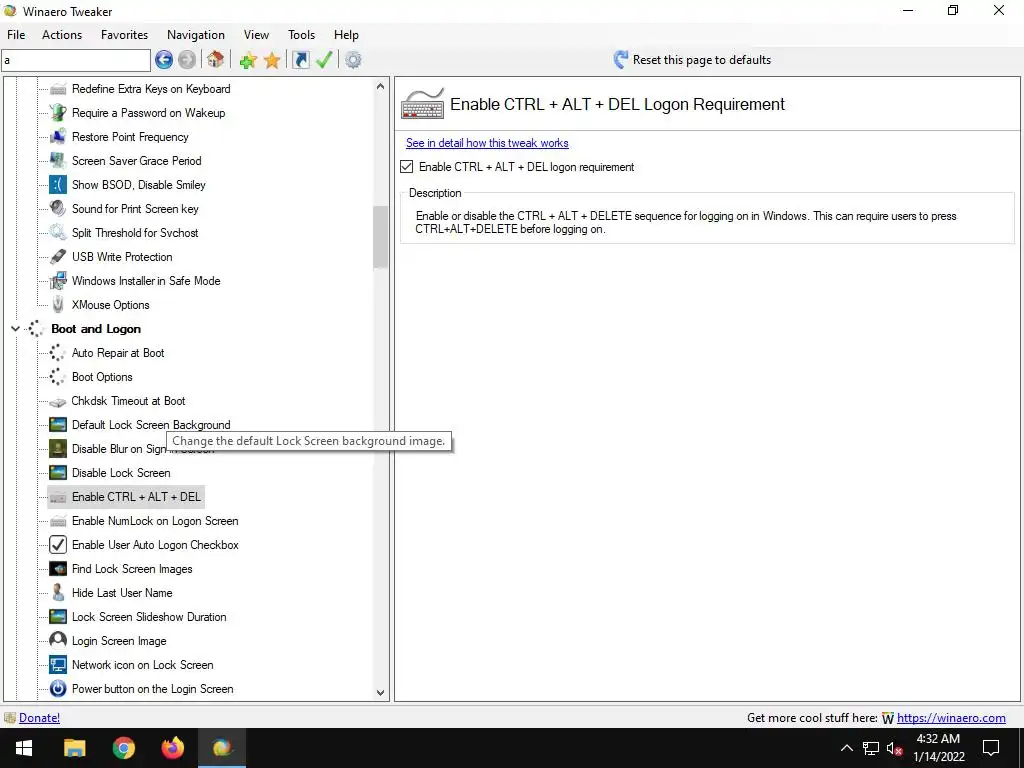Click the create shortcut toolbar icon
The image size is (1024, 768).
tap(300, 60)
